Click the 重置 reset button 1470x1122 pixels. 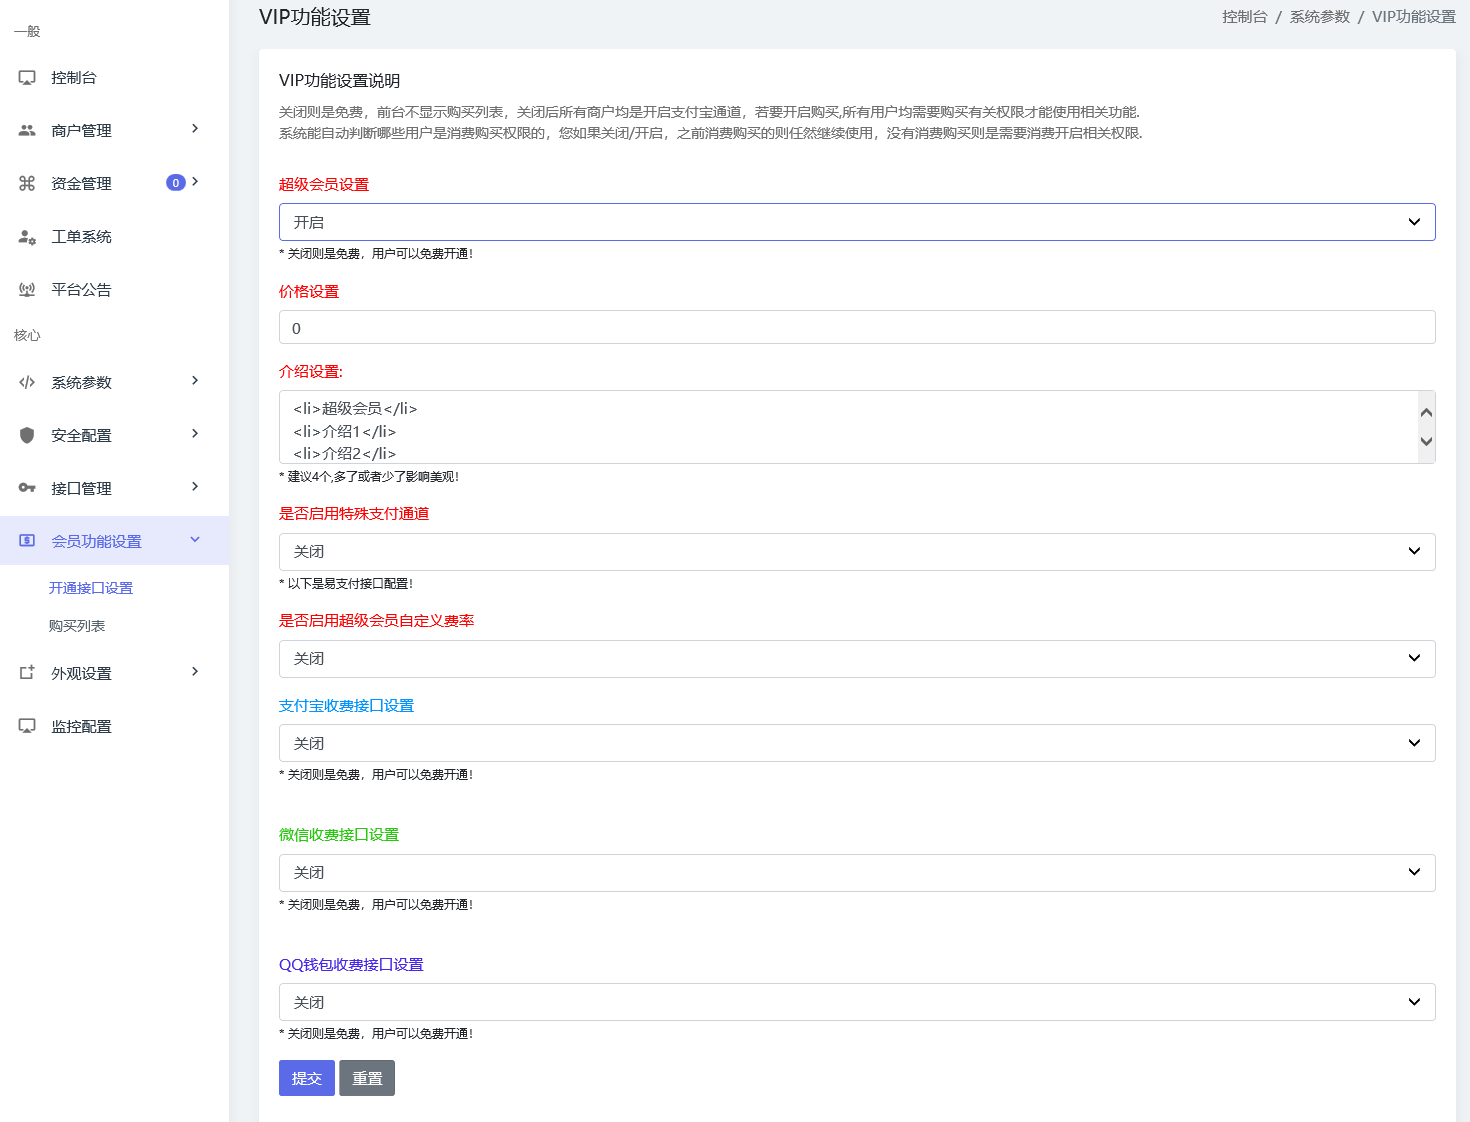click(366, 1077)
